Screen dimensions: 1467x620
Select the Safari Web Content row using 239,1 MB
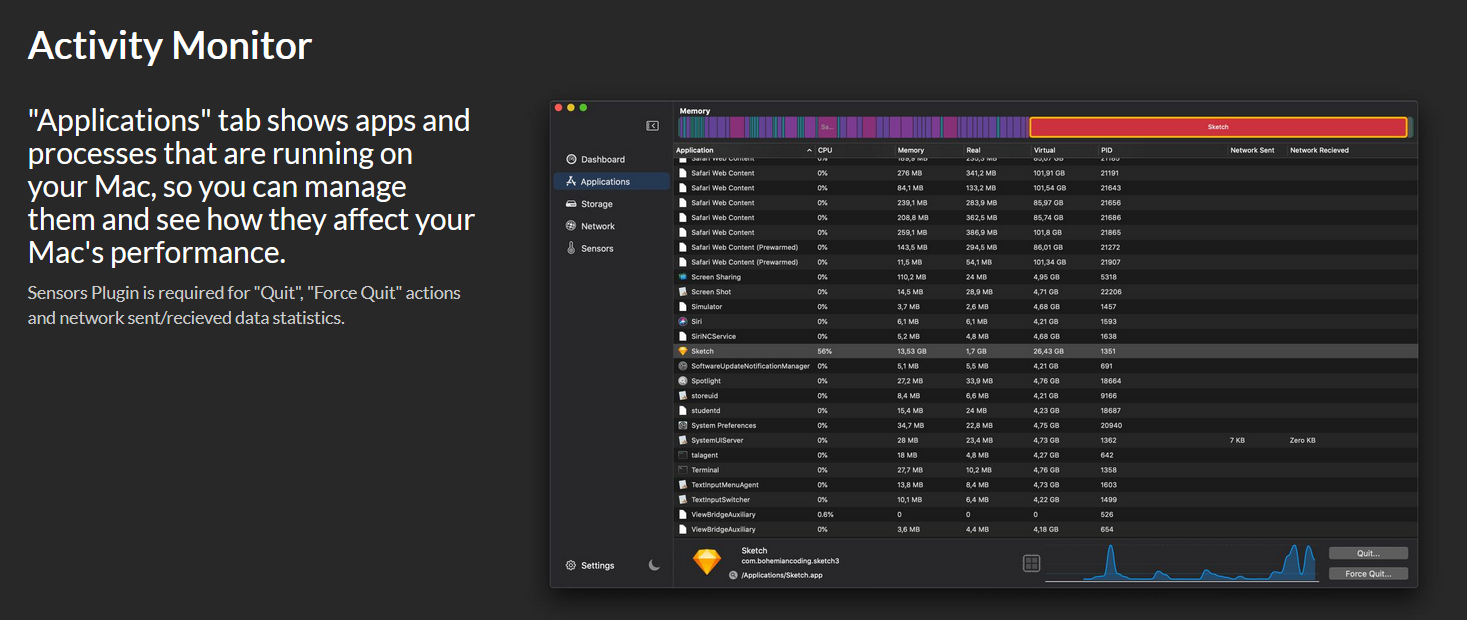[1045, 203]
